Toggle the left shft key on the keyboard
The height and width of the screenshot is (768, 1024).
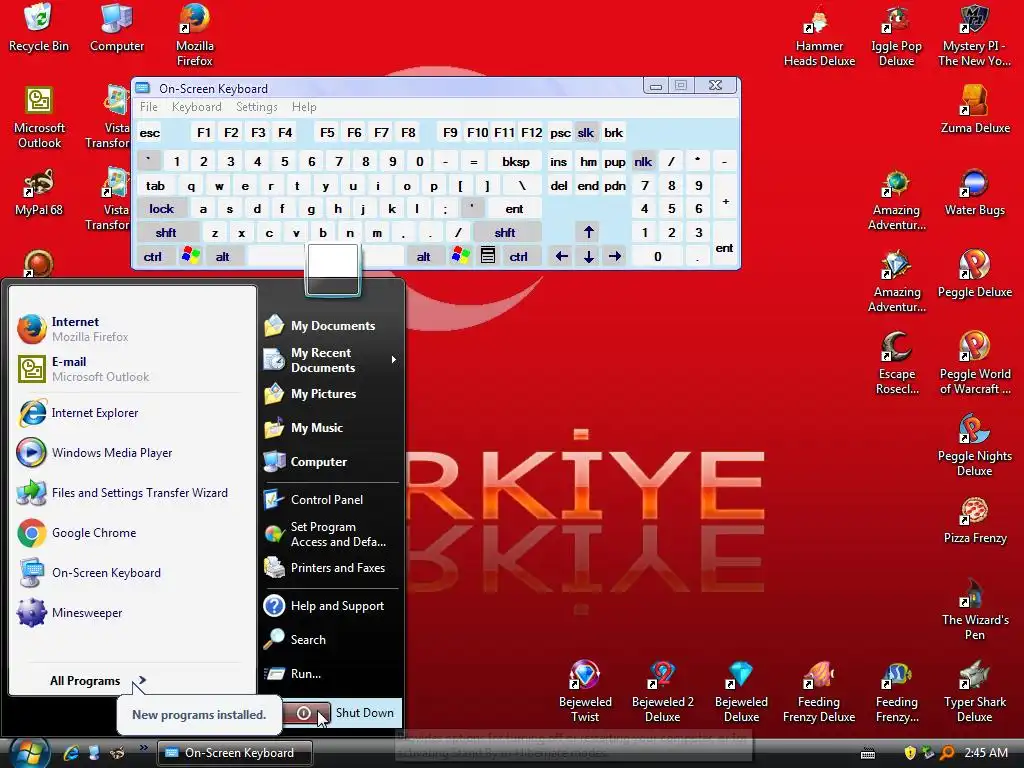[166, 232]
